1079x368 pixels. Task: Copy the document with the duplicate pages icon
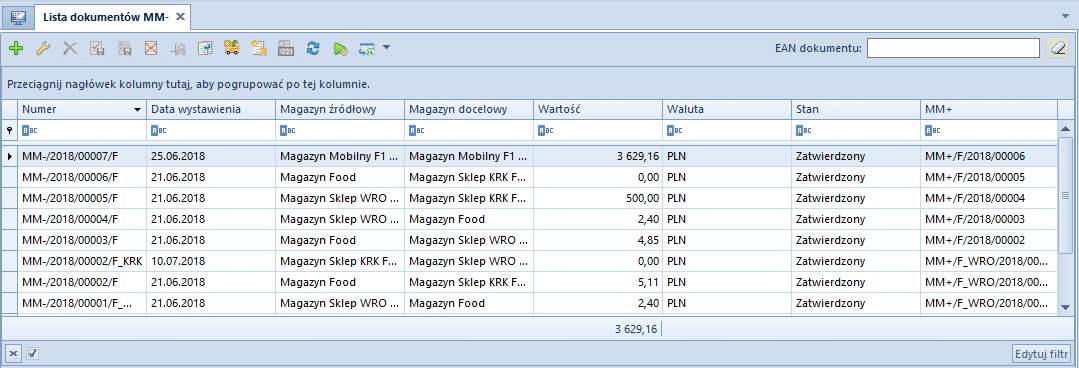coord(205,48)
